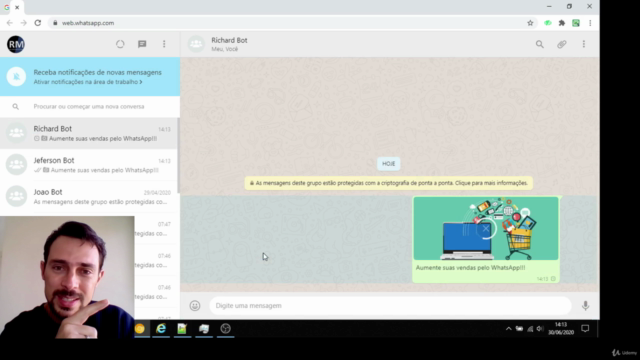The width and height of the screenshot is (640, 360).
Task: Click the green extension icon next to the star
Action: click(548, 23)
